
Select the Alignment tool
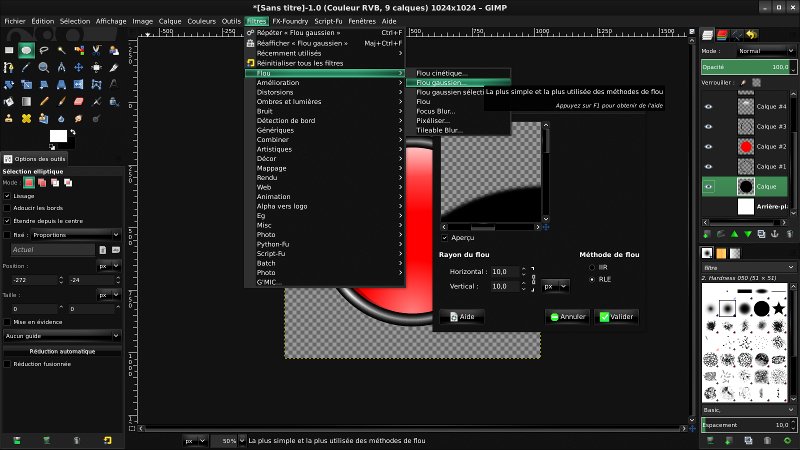96,67
